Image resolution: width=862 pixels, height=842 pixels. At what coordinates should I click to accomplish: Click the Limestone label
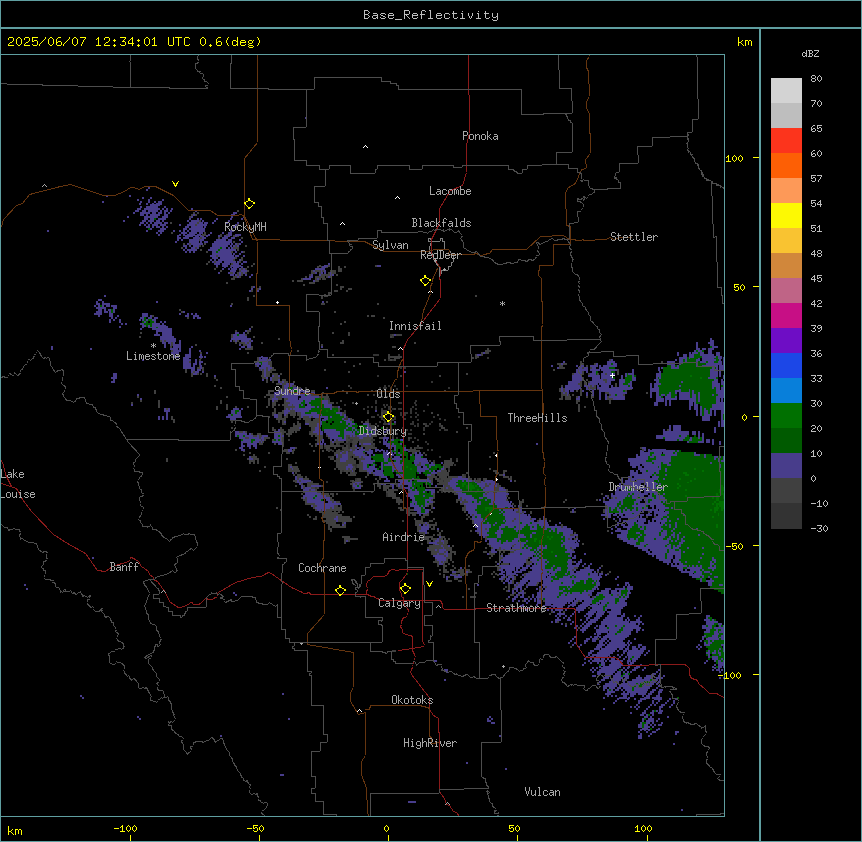pos(153,356)
